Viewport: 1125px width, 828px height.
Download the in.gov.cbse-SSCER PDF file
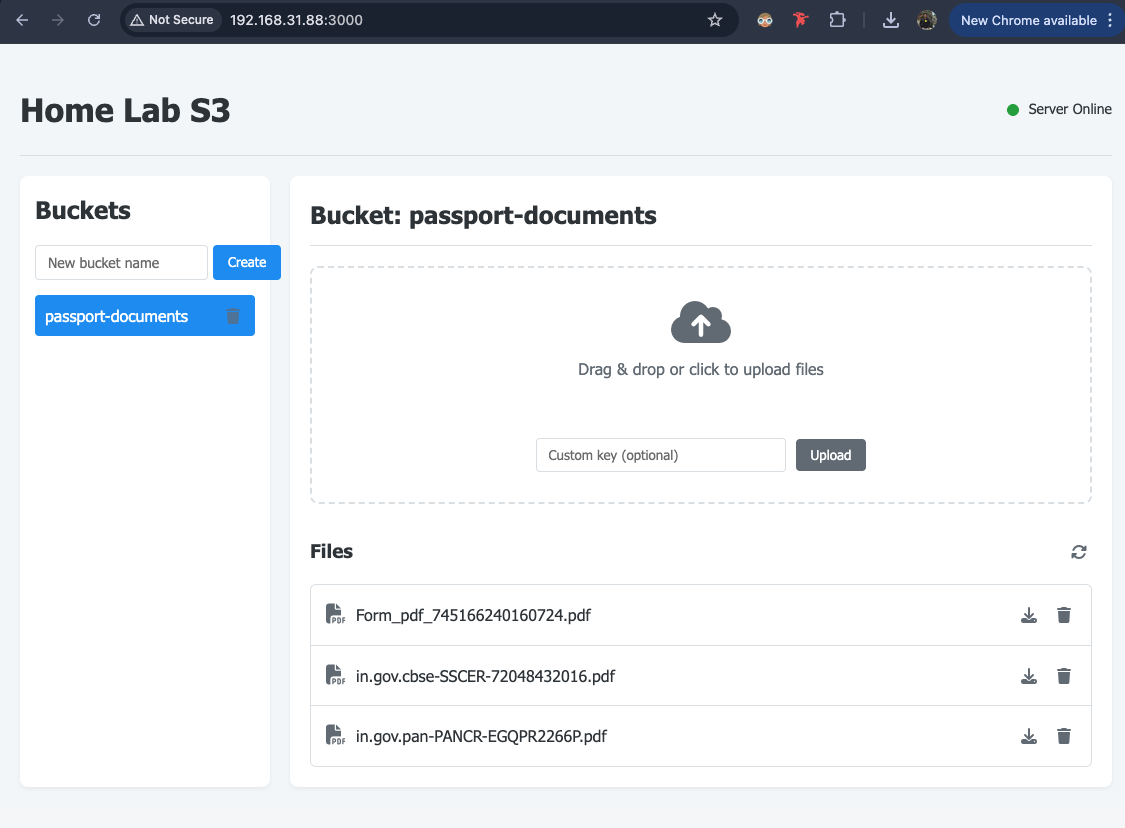(x=1029, y=676)
